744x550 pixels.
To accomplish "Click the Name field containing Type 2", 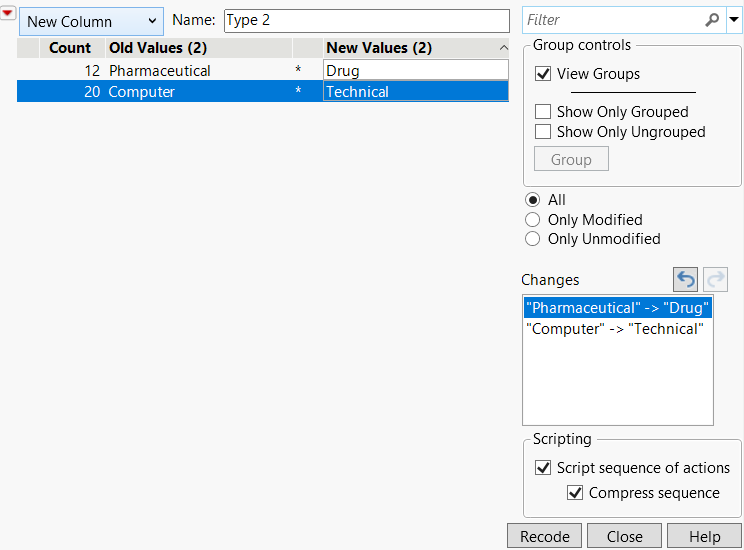I will pos(366,21).
